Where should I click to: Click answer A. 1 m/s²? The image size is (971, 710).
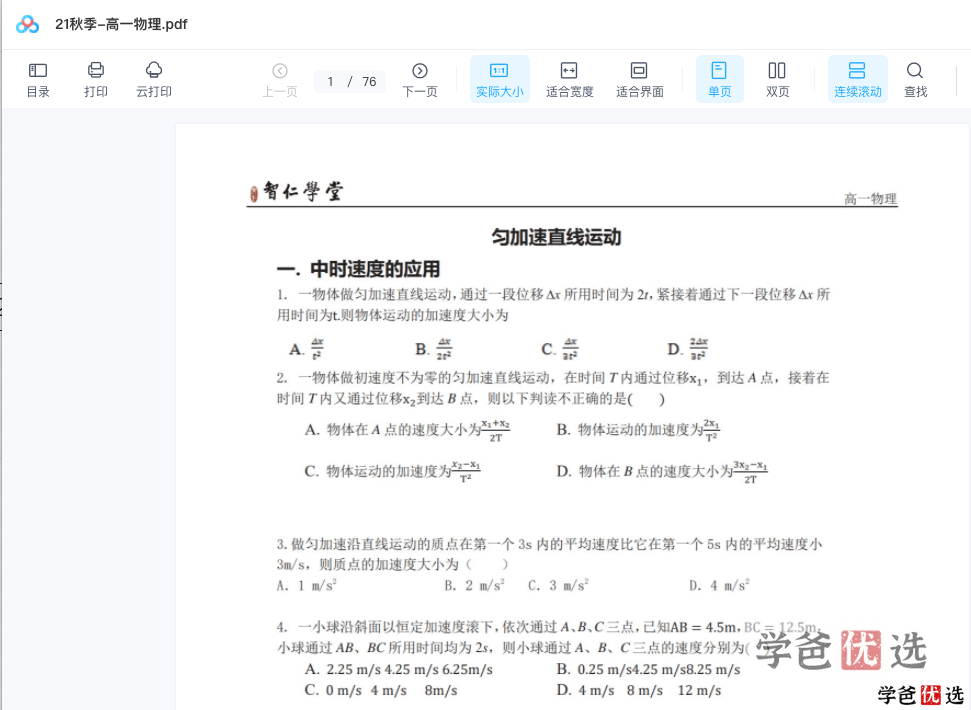[x=307, y=585]
